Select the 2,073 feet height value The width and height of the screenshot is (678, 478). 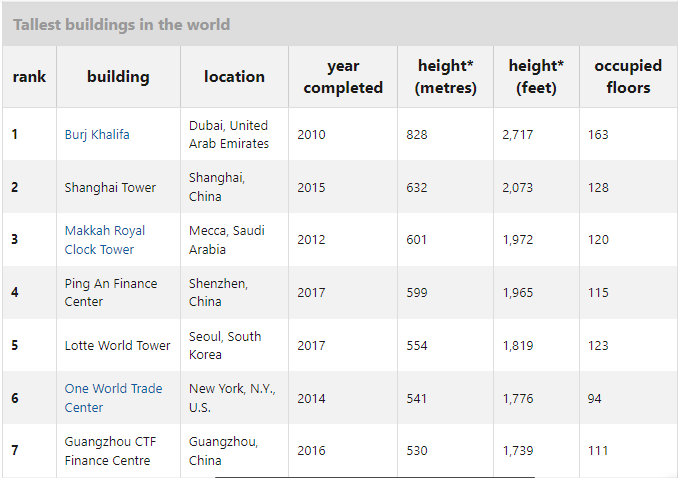click(x=518, y=188)
